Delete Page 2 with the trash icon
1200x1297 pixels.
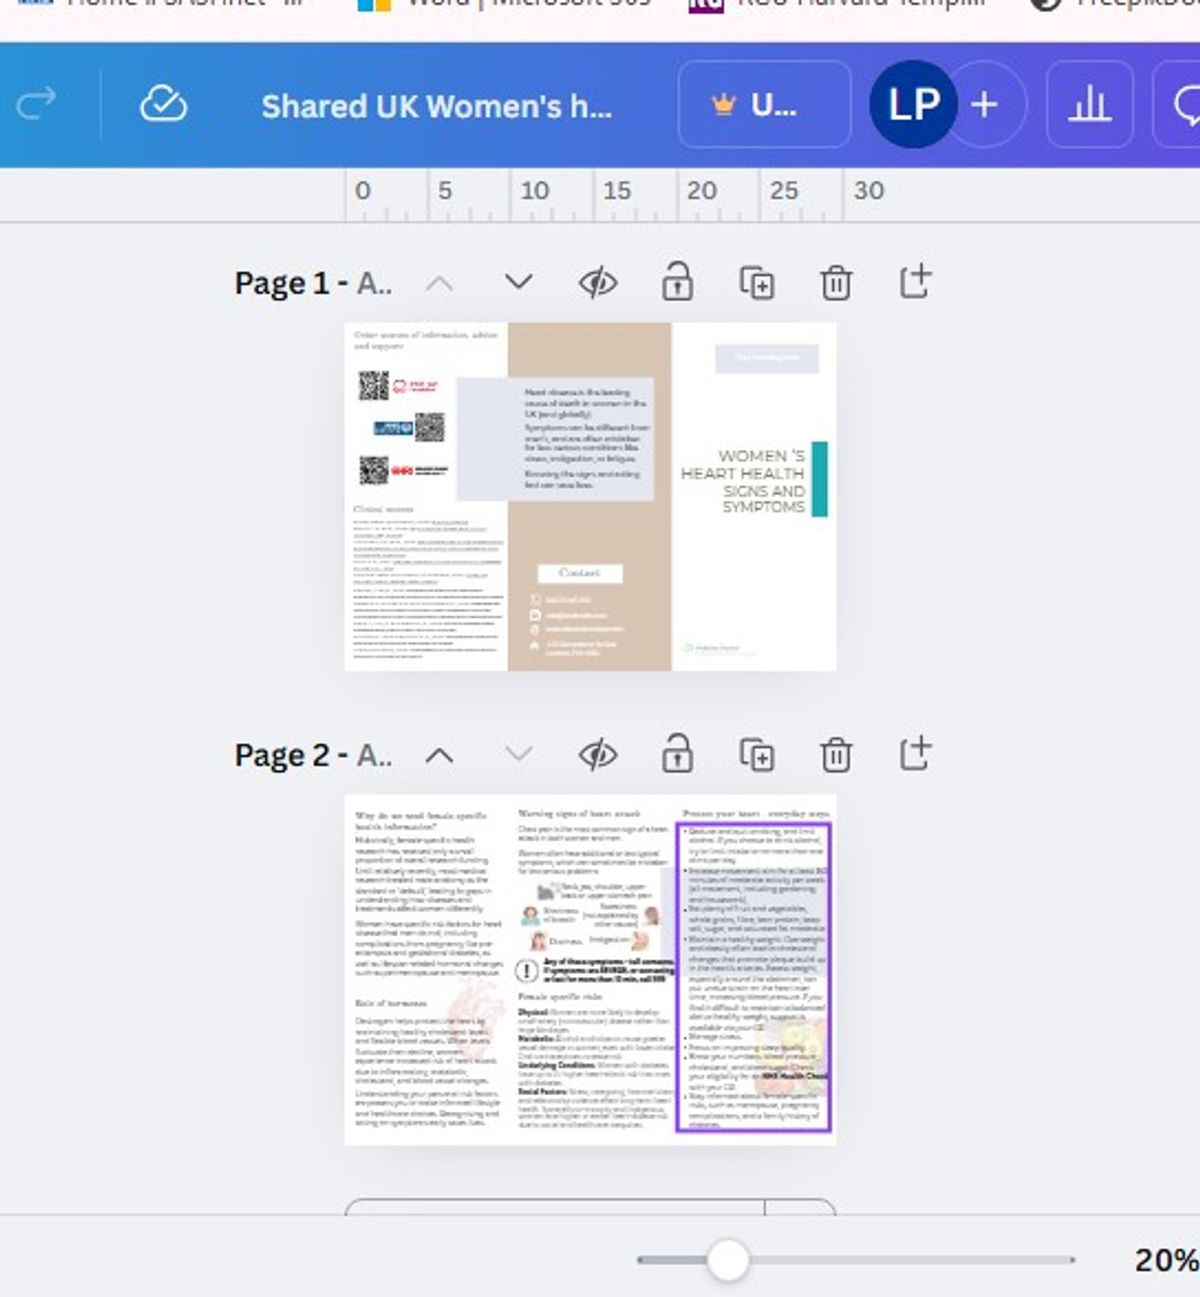(836, 755)
